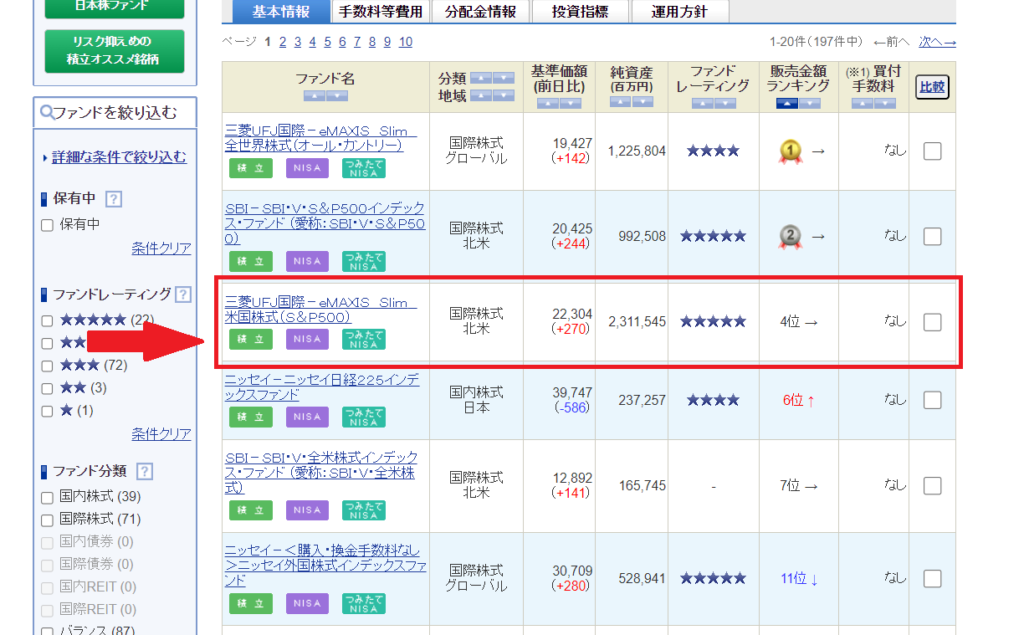Switch to the 手数料等費用 tab
The width and height of the screenshot is (1024, 635).
pos(380,12)
